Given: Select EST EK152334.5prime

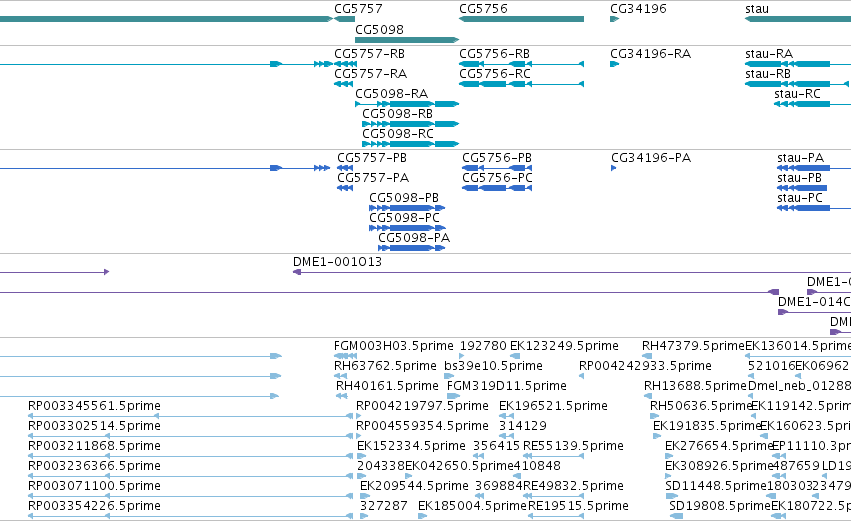Looking at the screenshot, I should click(x=411, y=447).
